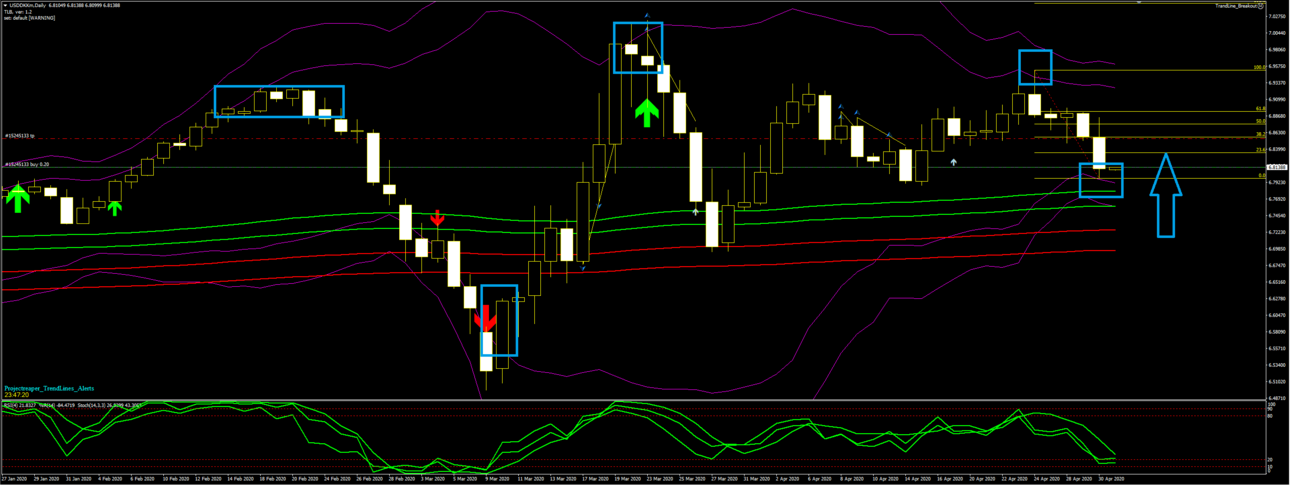Screen dimensions: 1290x485
Task: Select the small green up arrow near 4 Feb
Action: [x=115, y=208]
